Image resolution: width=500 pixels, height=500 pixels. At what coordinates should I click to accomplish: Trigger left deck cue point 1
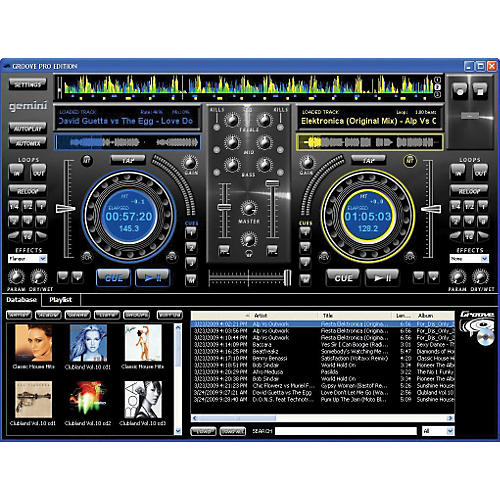click(x=191, y=232)
